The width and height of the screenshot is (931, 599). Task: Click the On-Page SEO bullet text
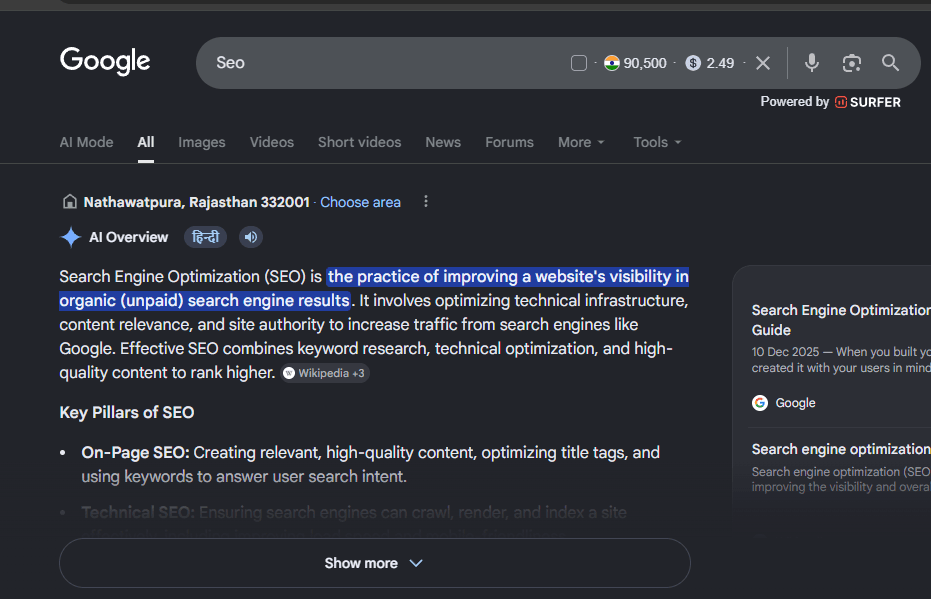tap(370, 464)
